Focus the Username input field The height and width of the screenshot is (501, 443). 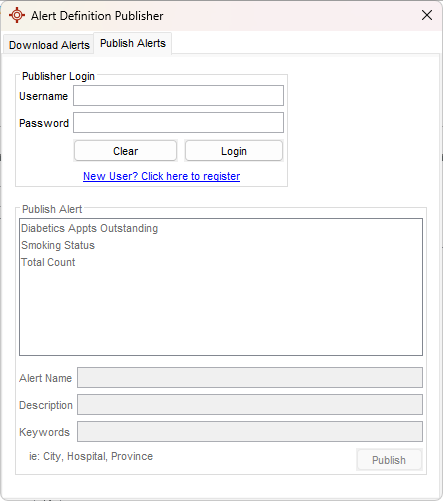coord(178,96)
